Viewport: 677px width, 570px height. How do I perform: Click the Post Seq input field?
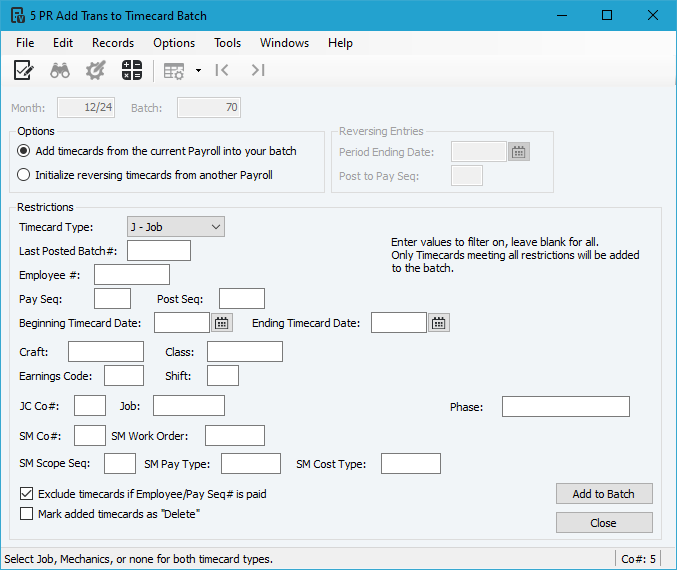coord(242,299)
